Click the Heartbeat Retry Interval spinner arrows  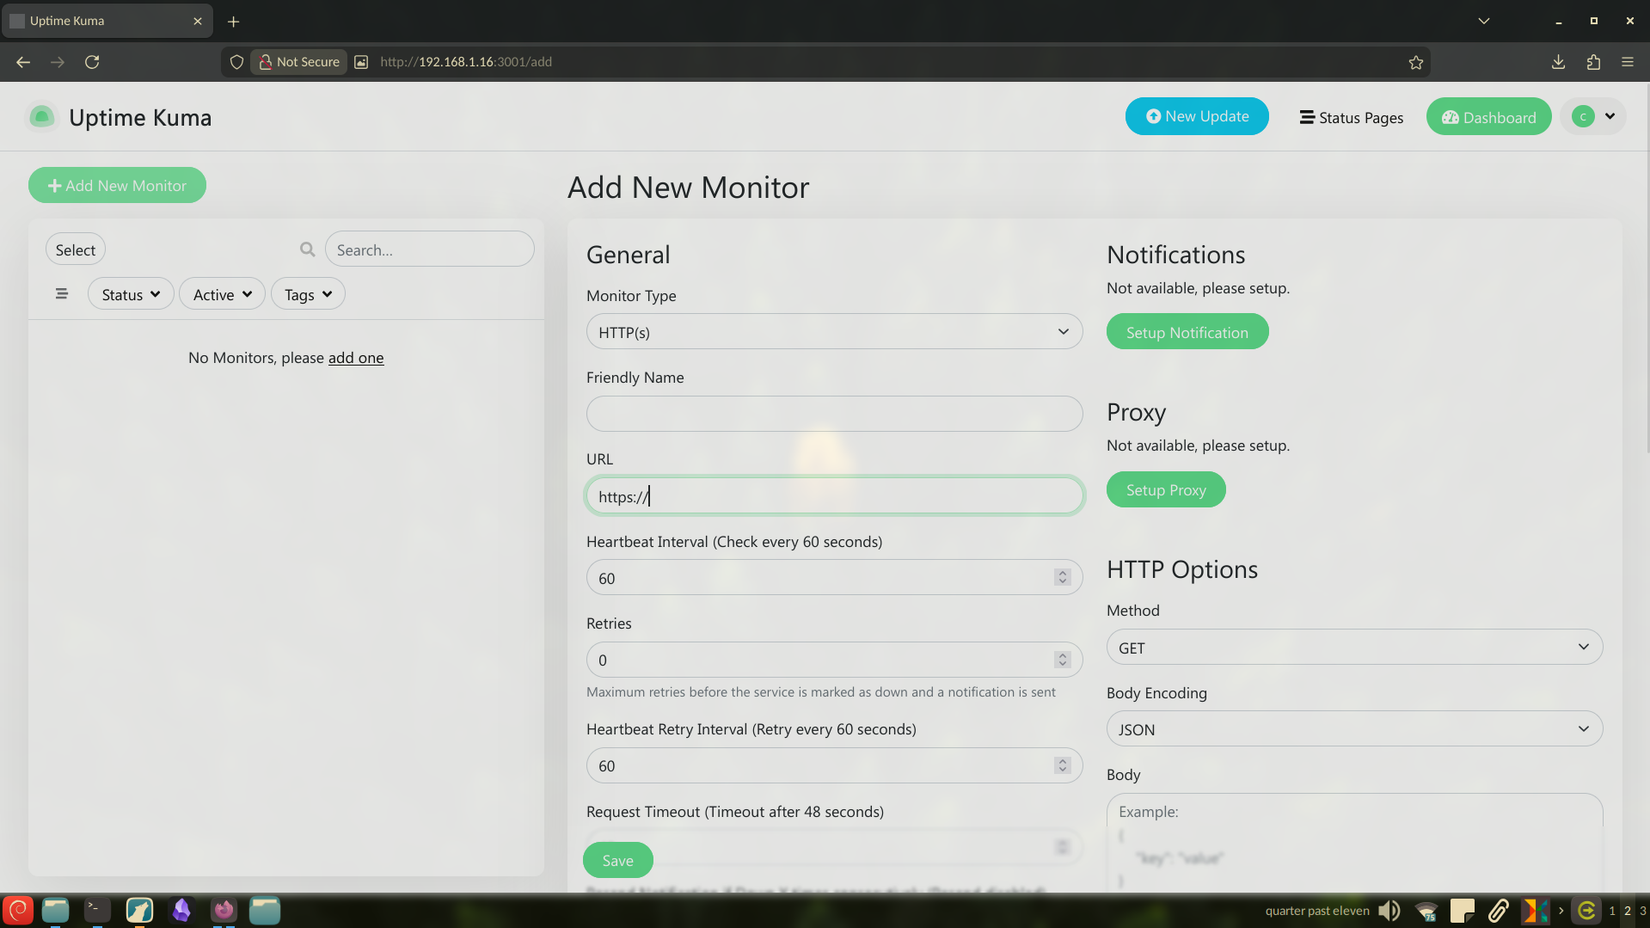(1062, 766)
